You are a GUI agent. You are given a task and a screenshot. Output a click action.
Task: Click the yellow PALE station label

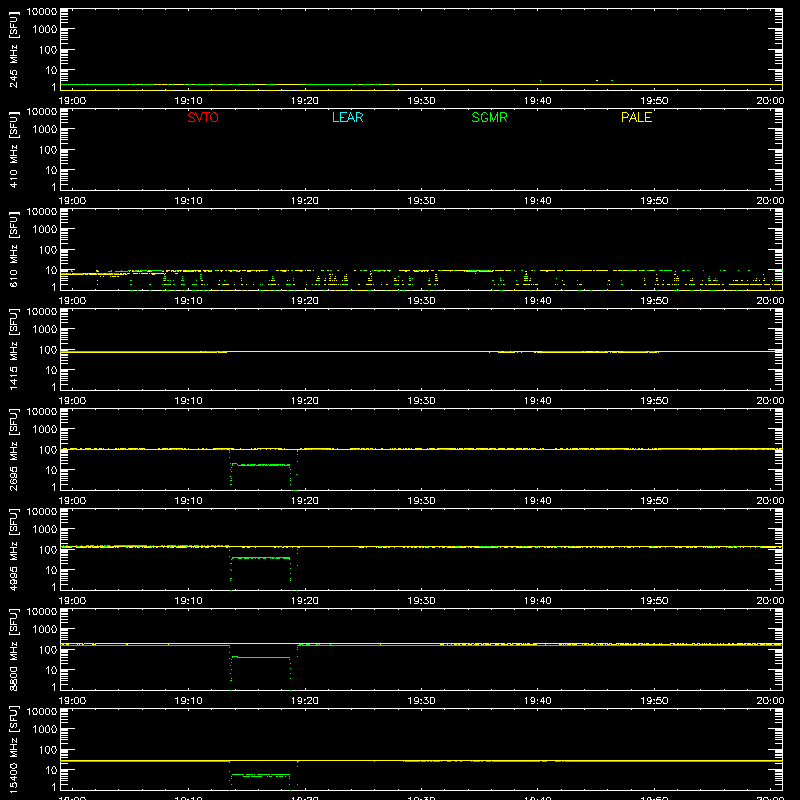(x=636, y=117)
